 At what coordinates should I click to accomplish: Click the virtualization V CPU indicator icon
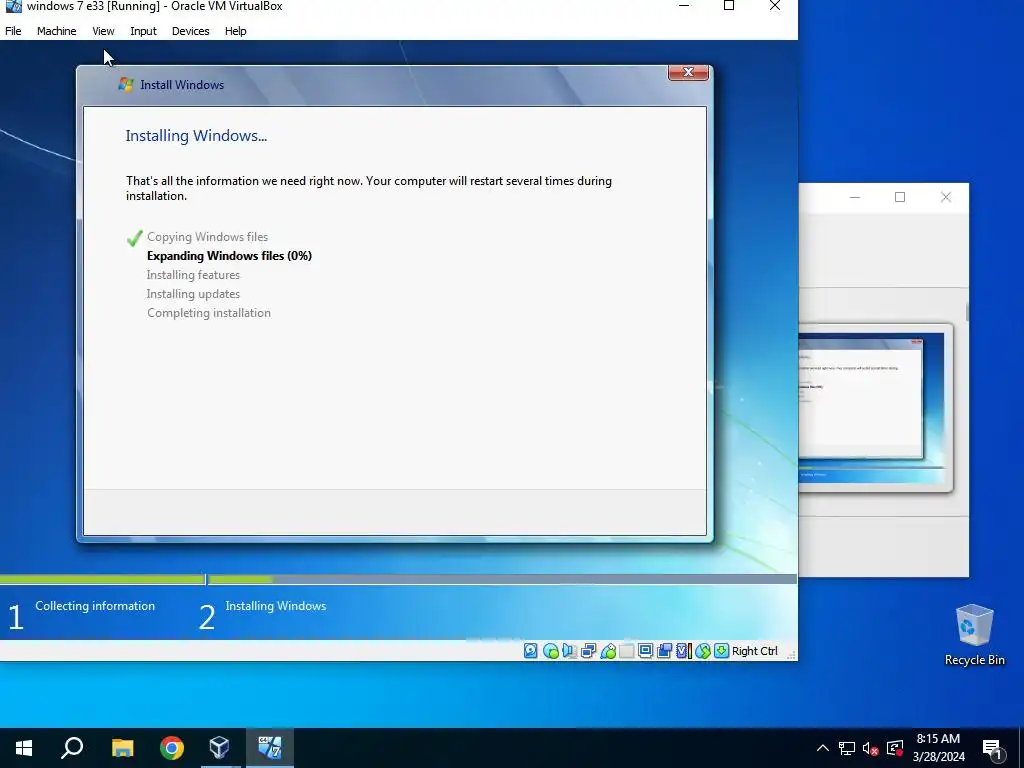click(x=684, y=650)
